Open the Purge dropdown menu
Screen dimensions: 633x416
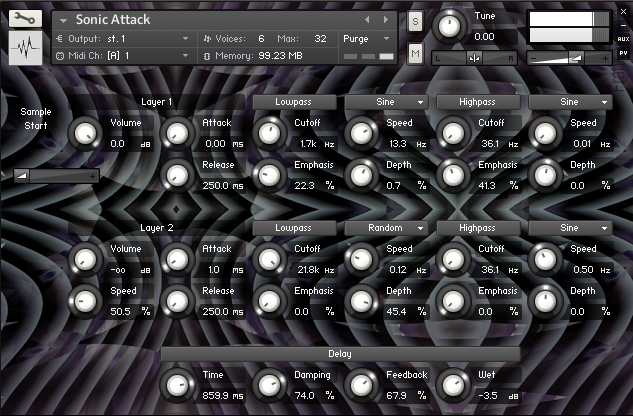click(386, 39)
